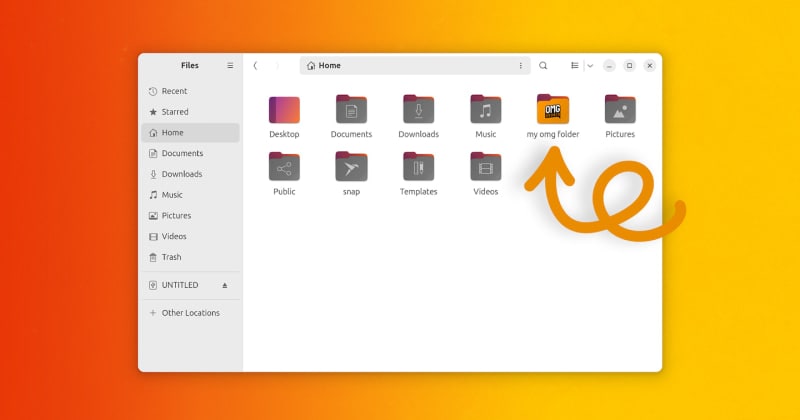800x420 pixels.
Task: Click Other Locations in the sidebar
Action: tap(190, 313)
